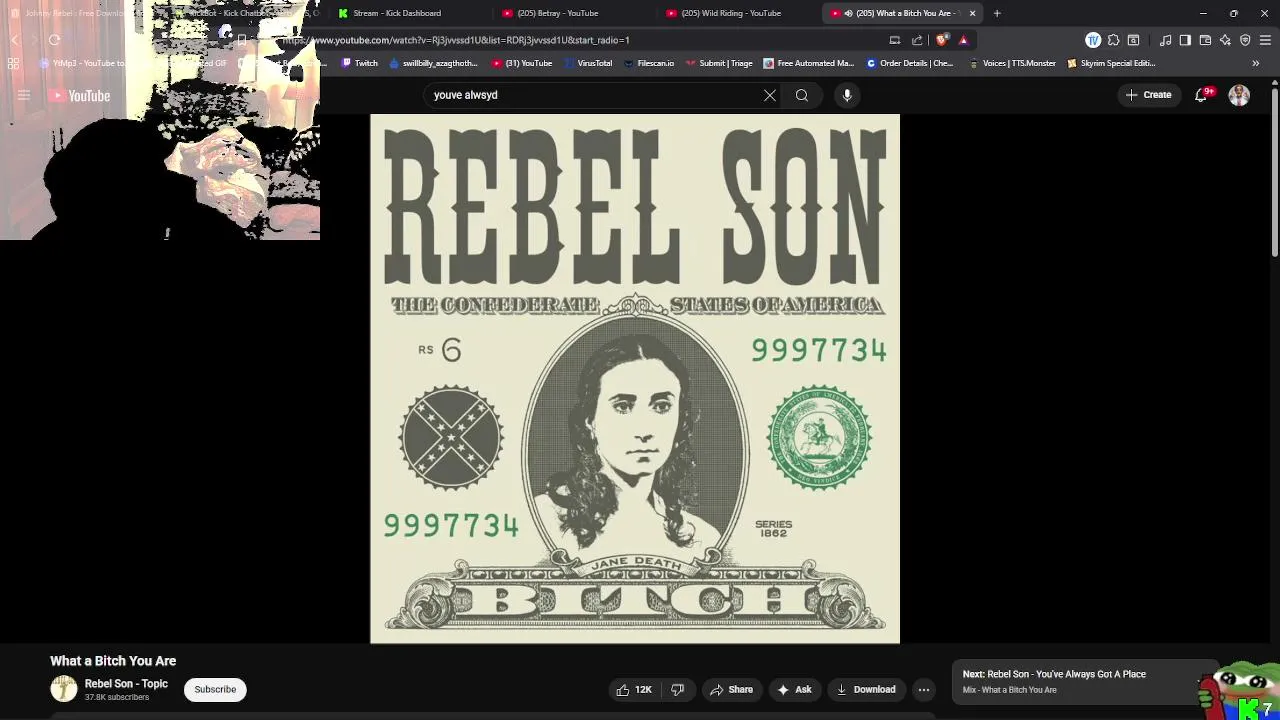Open the browser hamburger main menu
Screen dimensions: 1280x720
[1265, 40]
